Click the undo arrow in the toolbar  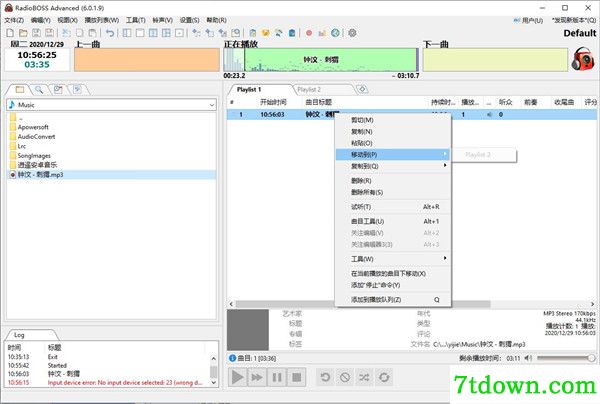110,33
